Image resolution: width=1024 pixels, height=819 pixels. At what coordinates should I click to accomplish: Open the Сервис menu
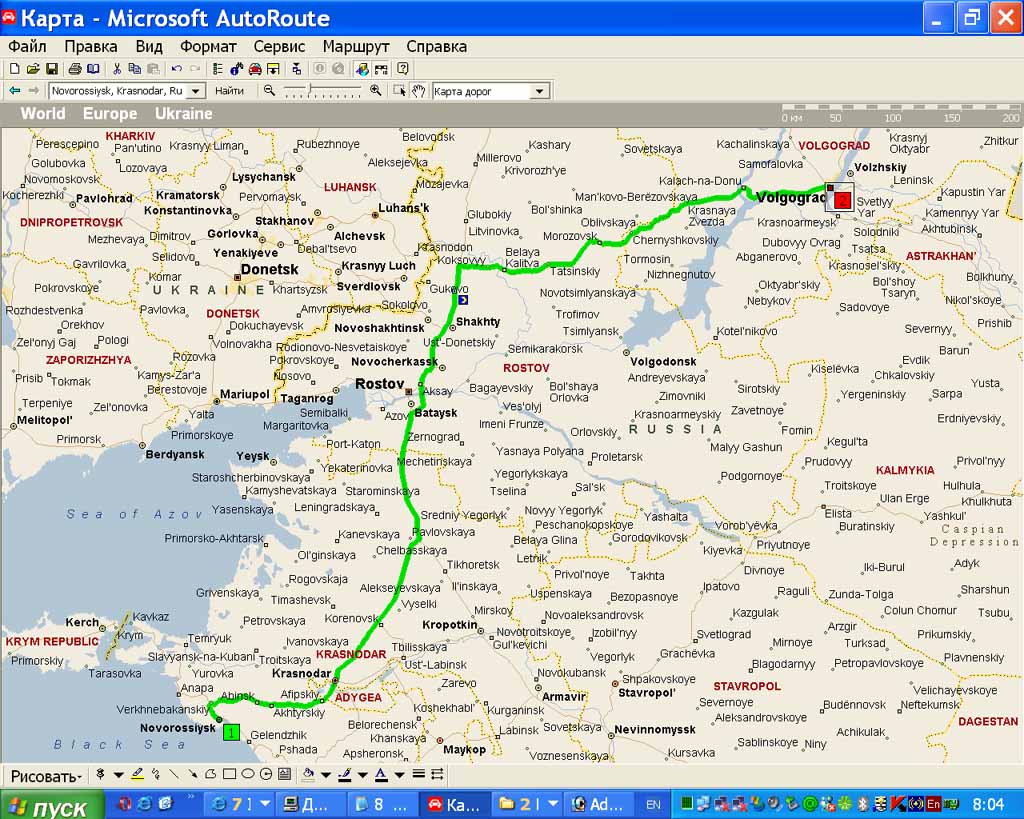click(279, 46)
